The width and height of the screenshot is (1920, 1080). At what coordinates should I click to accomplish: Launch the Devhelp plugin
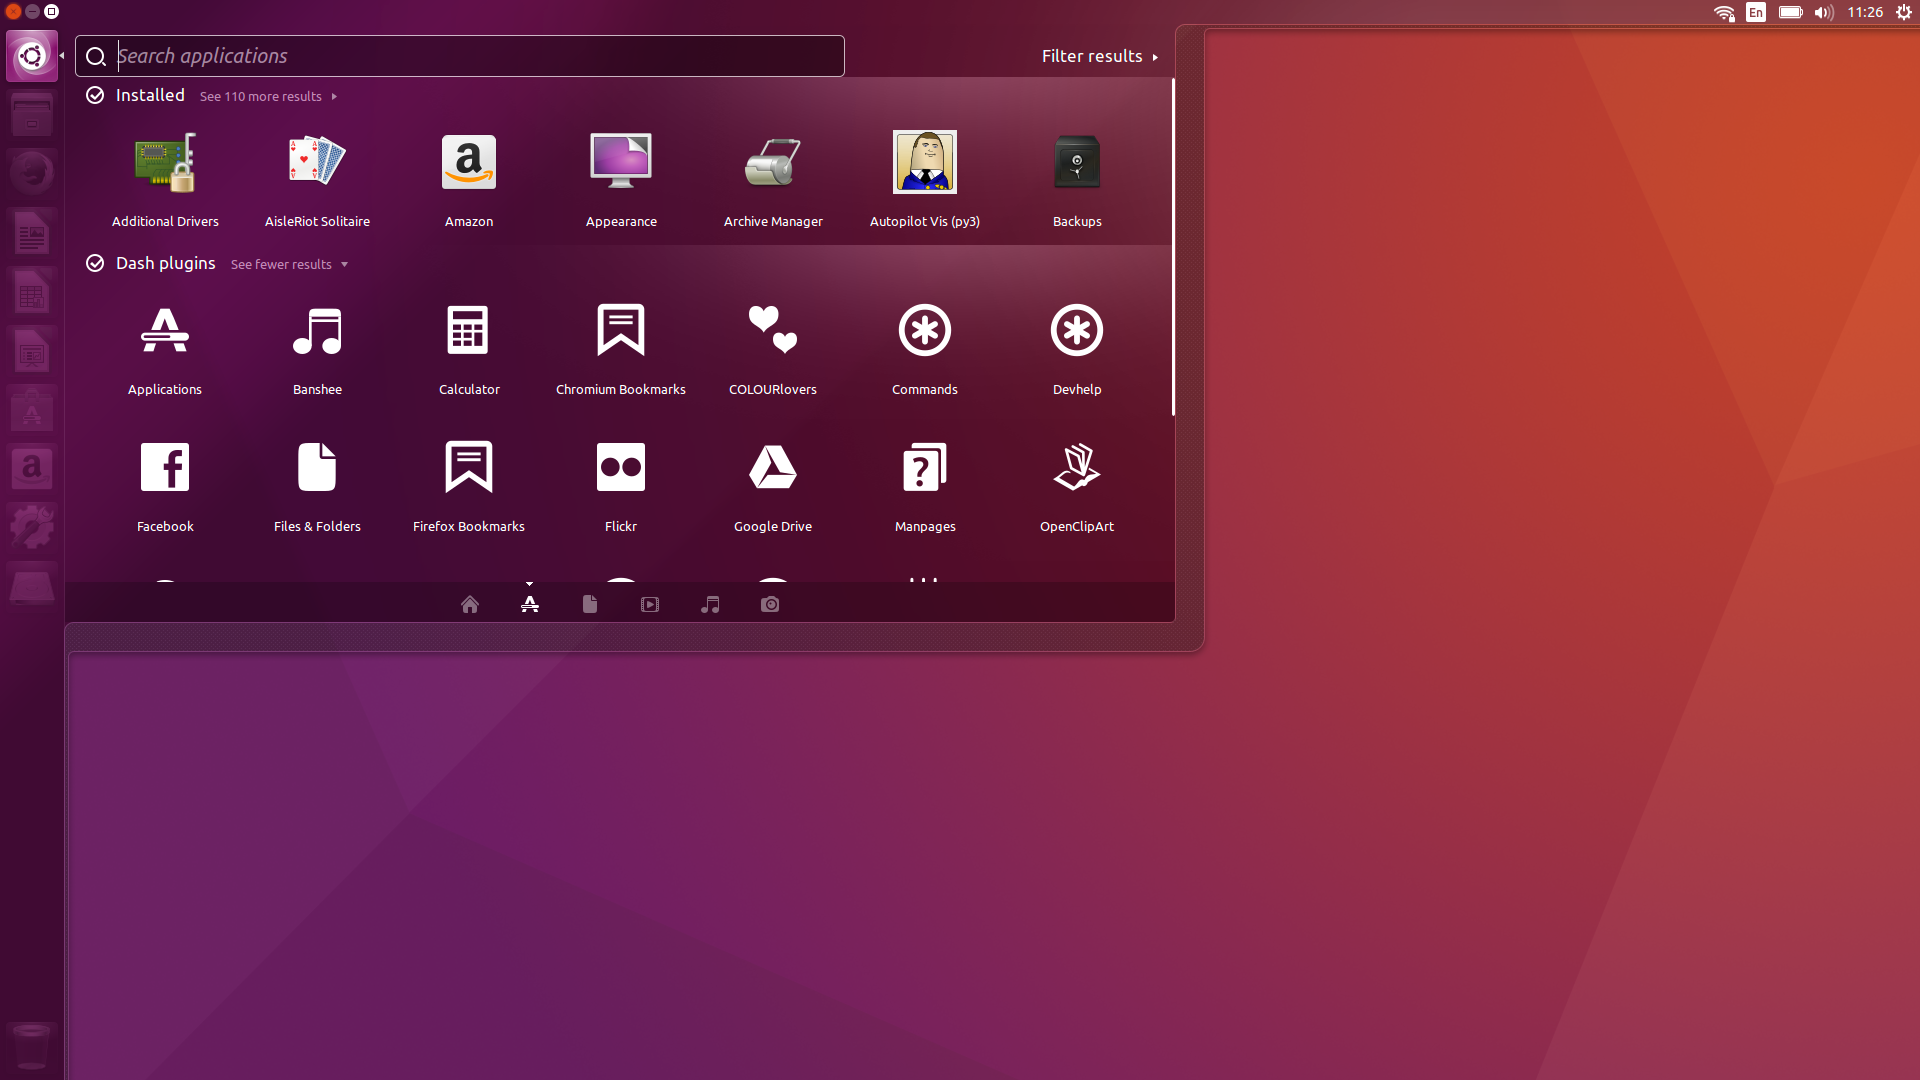(x=1076, y=348)
